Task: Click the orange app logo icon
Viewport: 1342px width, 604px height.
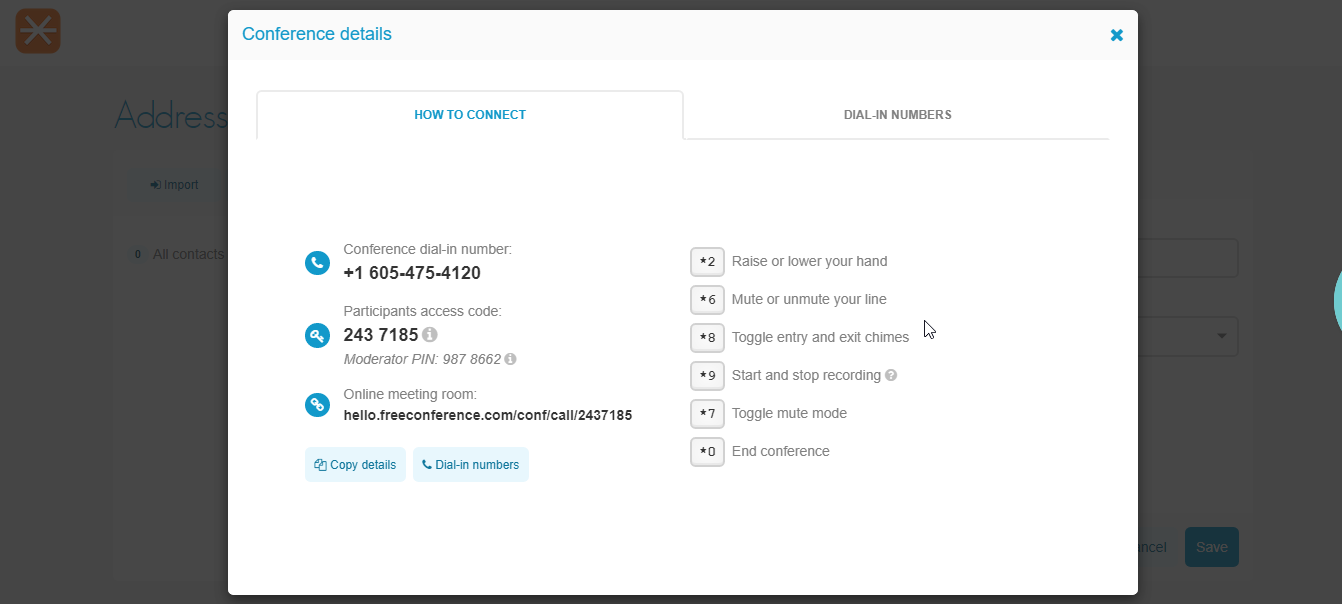Action: [x=38, y=31]
